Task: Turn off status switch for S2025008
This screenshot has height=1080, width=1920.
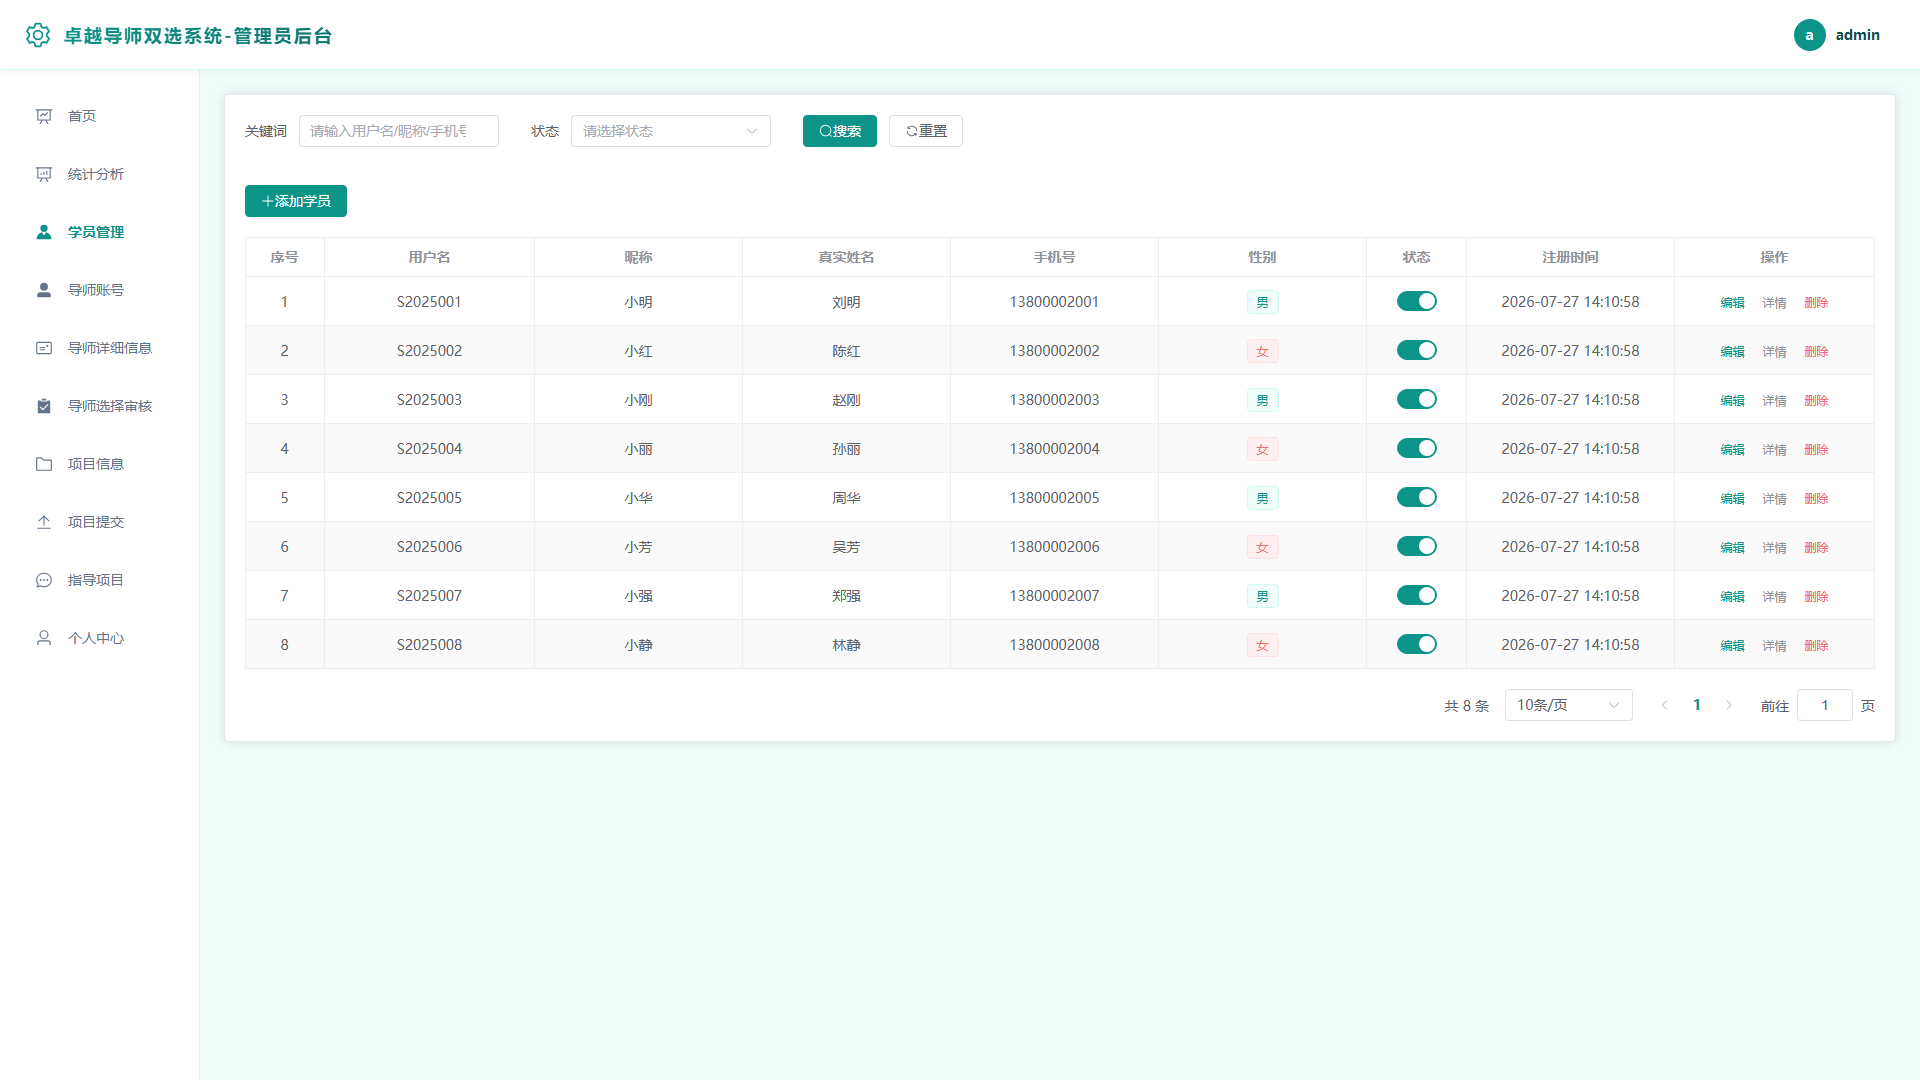Action: coord(1416,644)
